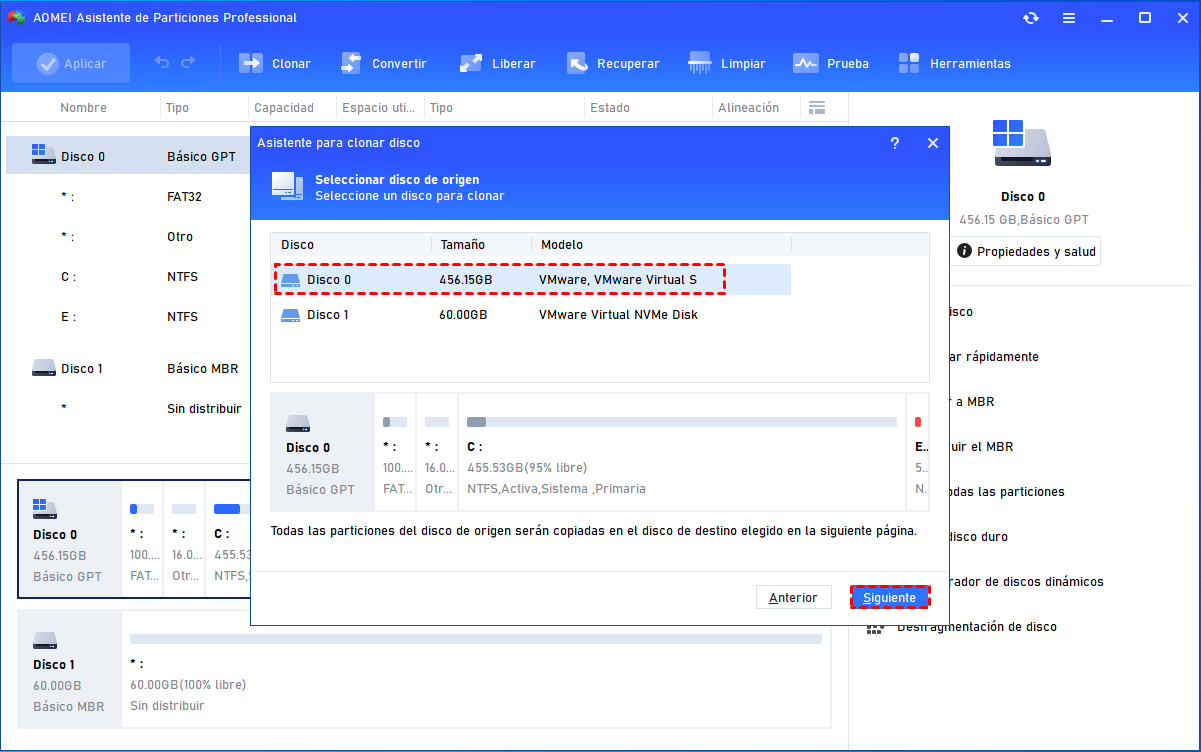The height and width of the screenshot is (752, 1201).
Task: Open the Herramientas toolbar menu
Action: tap(955, 63)
